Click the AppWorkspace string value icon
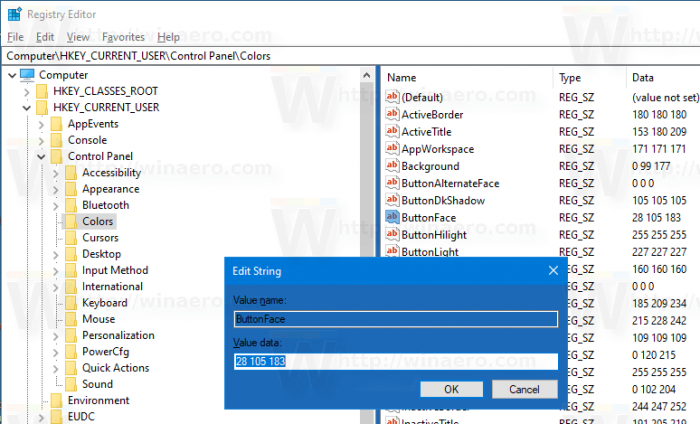This screenshot has width=700, height=424. click(x=392, y=148)
